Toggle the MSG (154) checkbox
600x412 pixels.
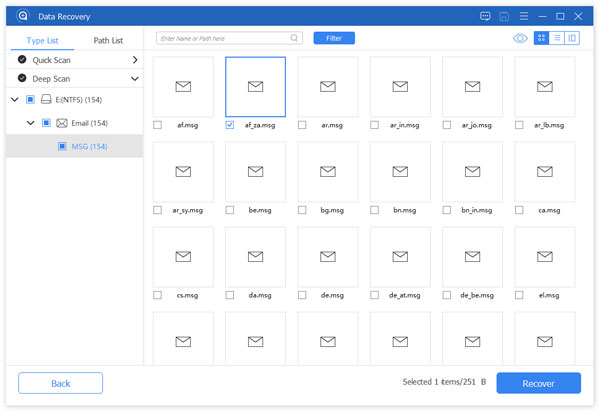pyautogui.click(x=62, y=146)
